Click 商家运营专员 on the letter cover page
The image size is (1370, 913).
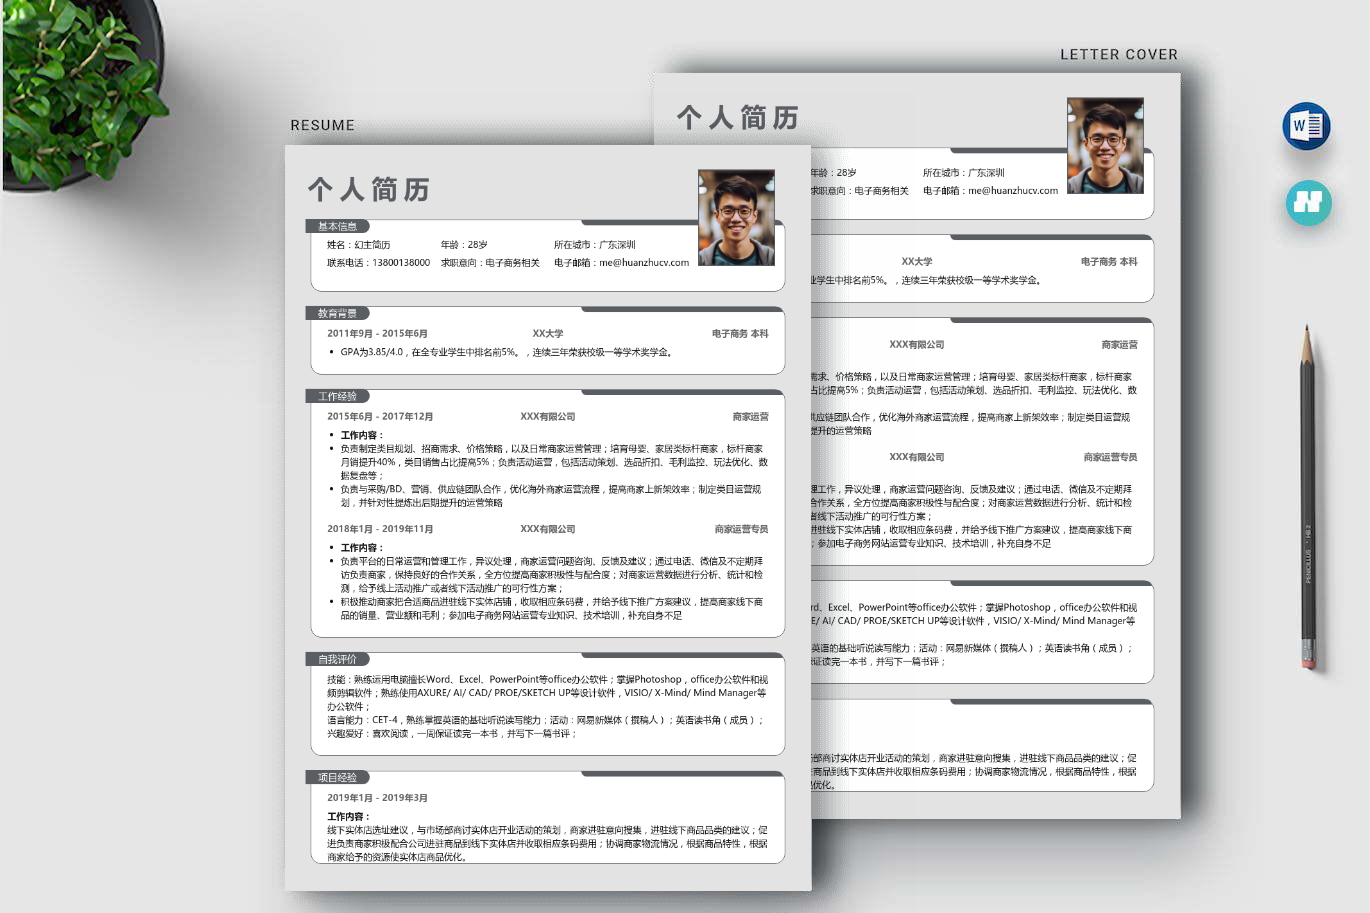[x=1111, y=457]
